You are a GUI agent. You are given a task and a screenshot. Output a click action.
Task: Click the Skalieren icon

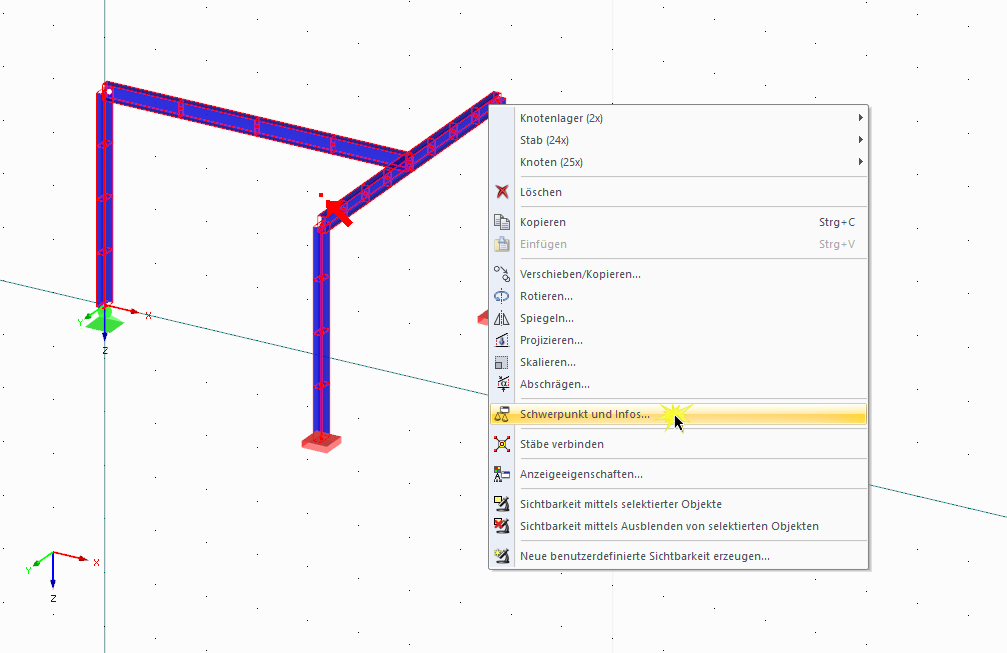click(502, 362)
